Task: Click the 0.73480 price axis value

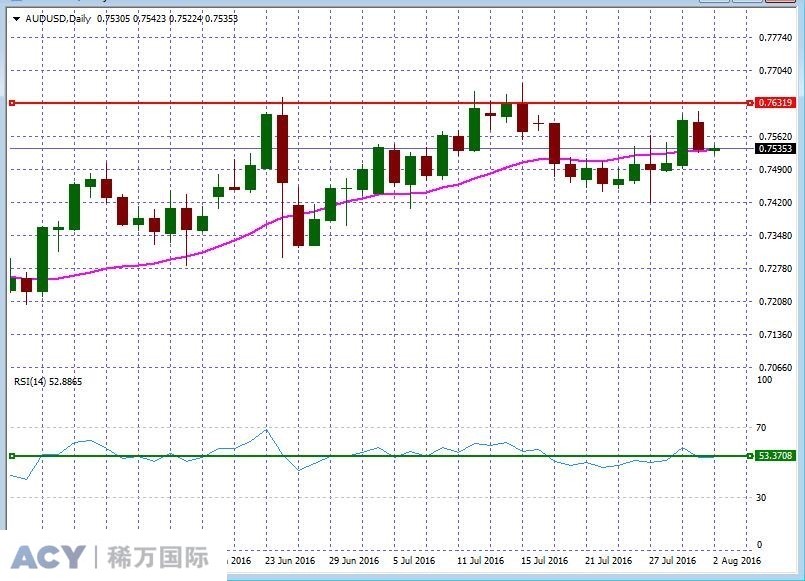Action: click(x=775, y=236)
